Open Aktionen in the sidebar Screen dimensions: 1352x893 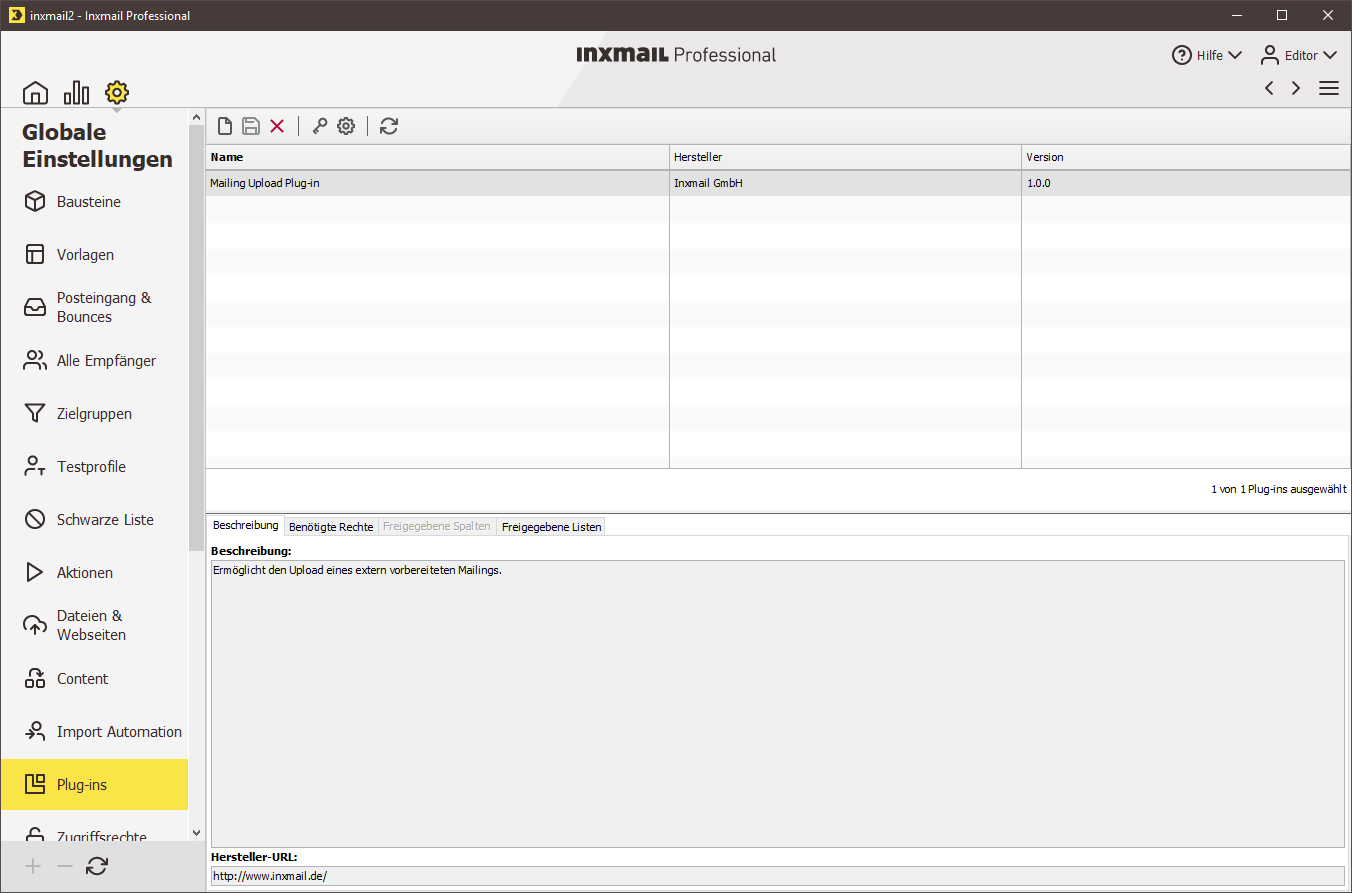(x=95, y=573)
